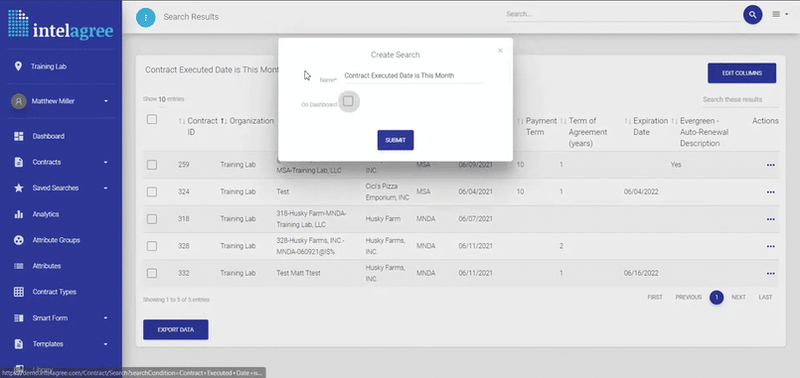Screen dimensions: 800x378
Task: Click the intelagree logo
Action: click(x=61, y=24)
